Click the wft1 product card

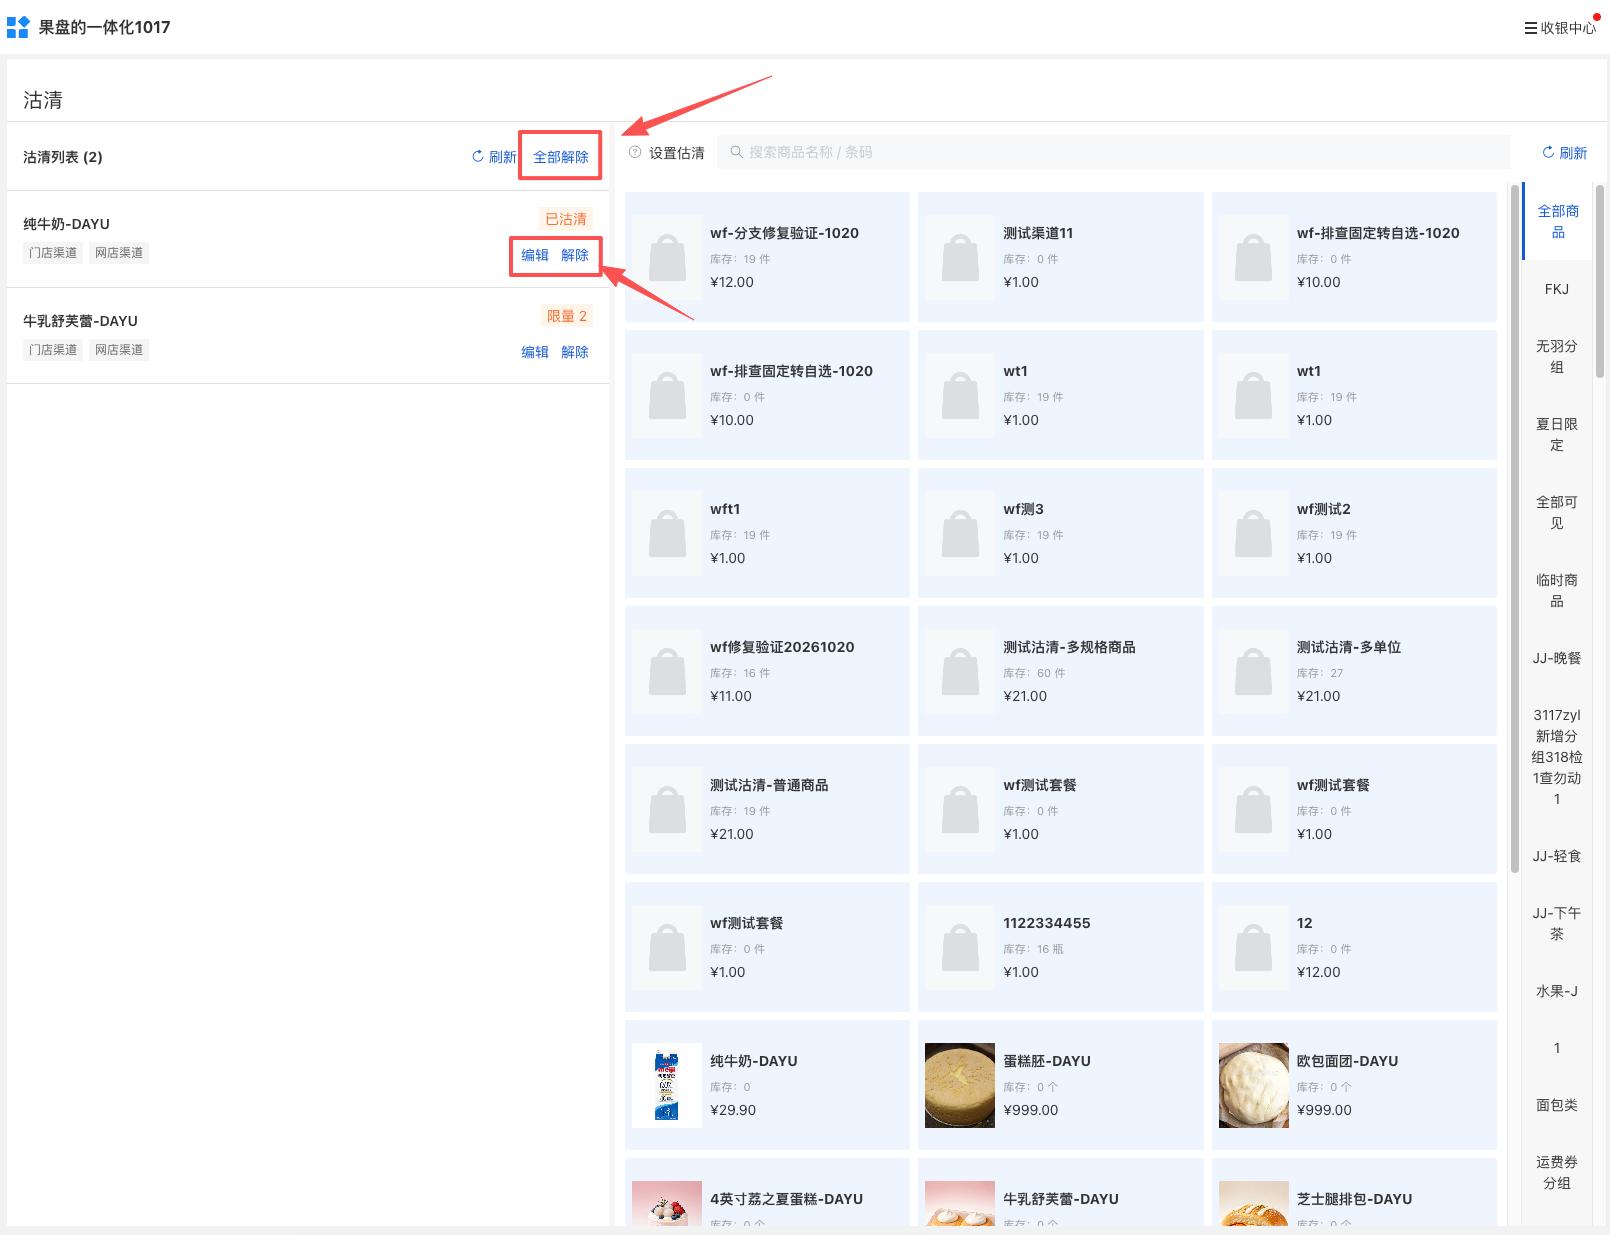[767, 533]
